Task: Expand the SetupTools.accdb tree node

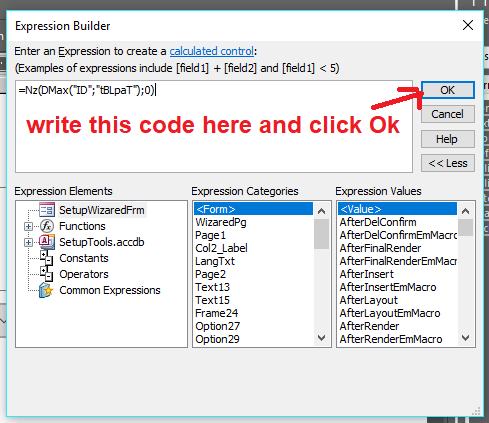Action: tap(28, 242)
